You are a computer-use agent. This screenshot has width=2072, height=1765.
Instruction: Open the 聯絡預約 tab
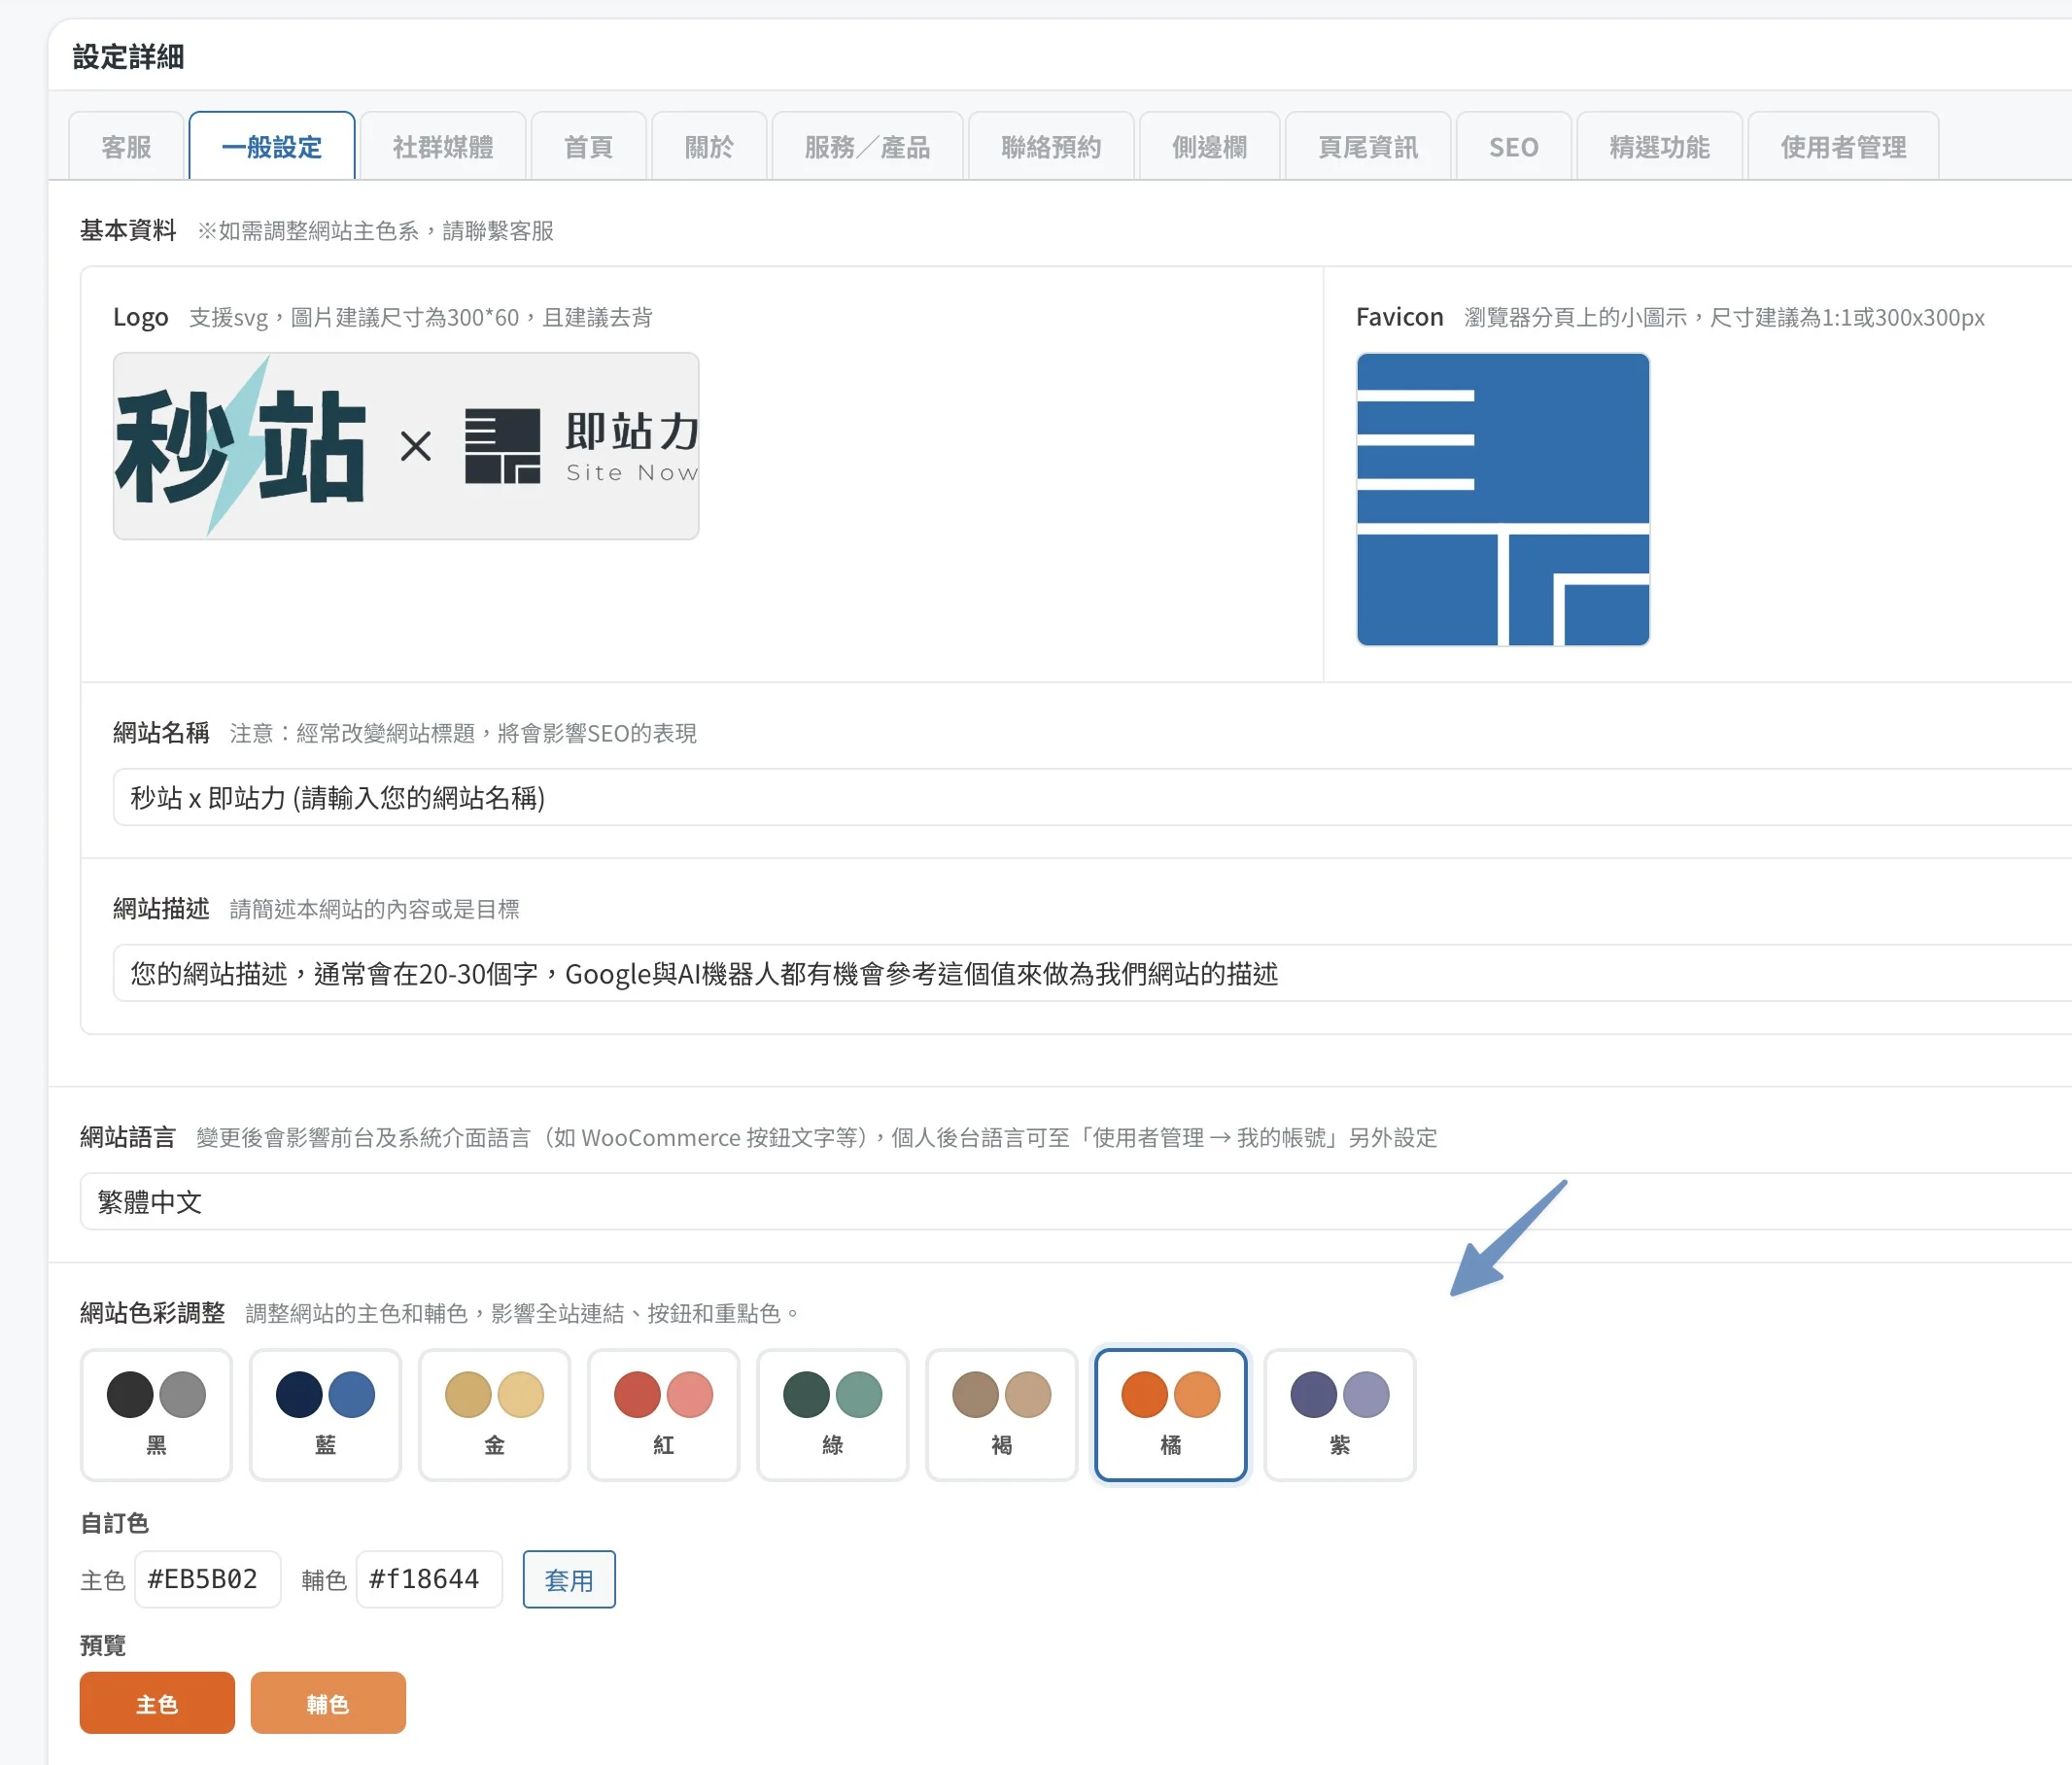(1051, 147)
